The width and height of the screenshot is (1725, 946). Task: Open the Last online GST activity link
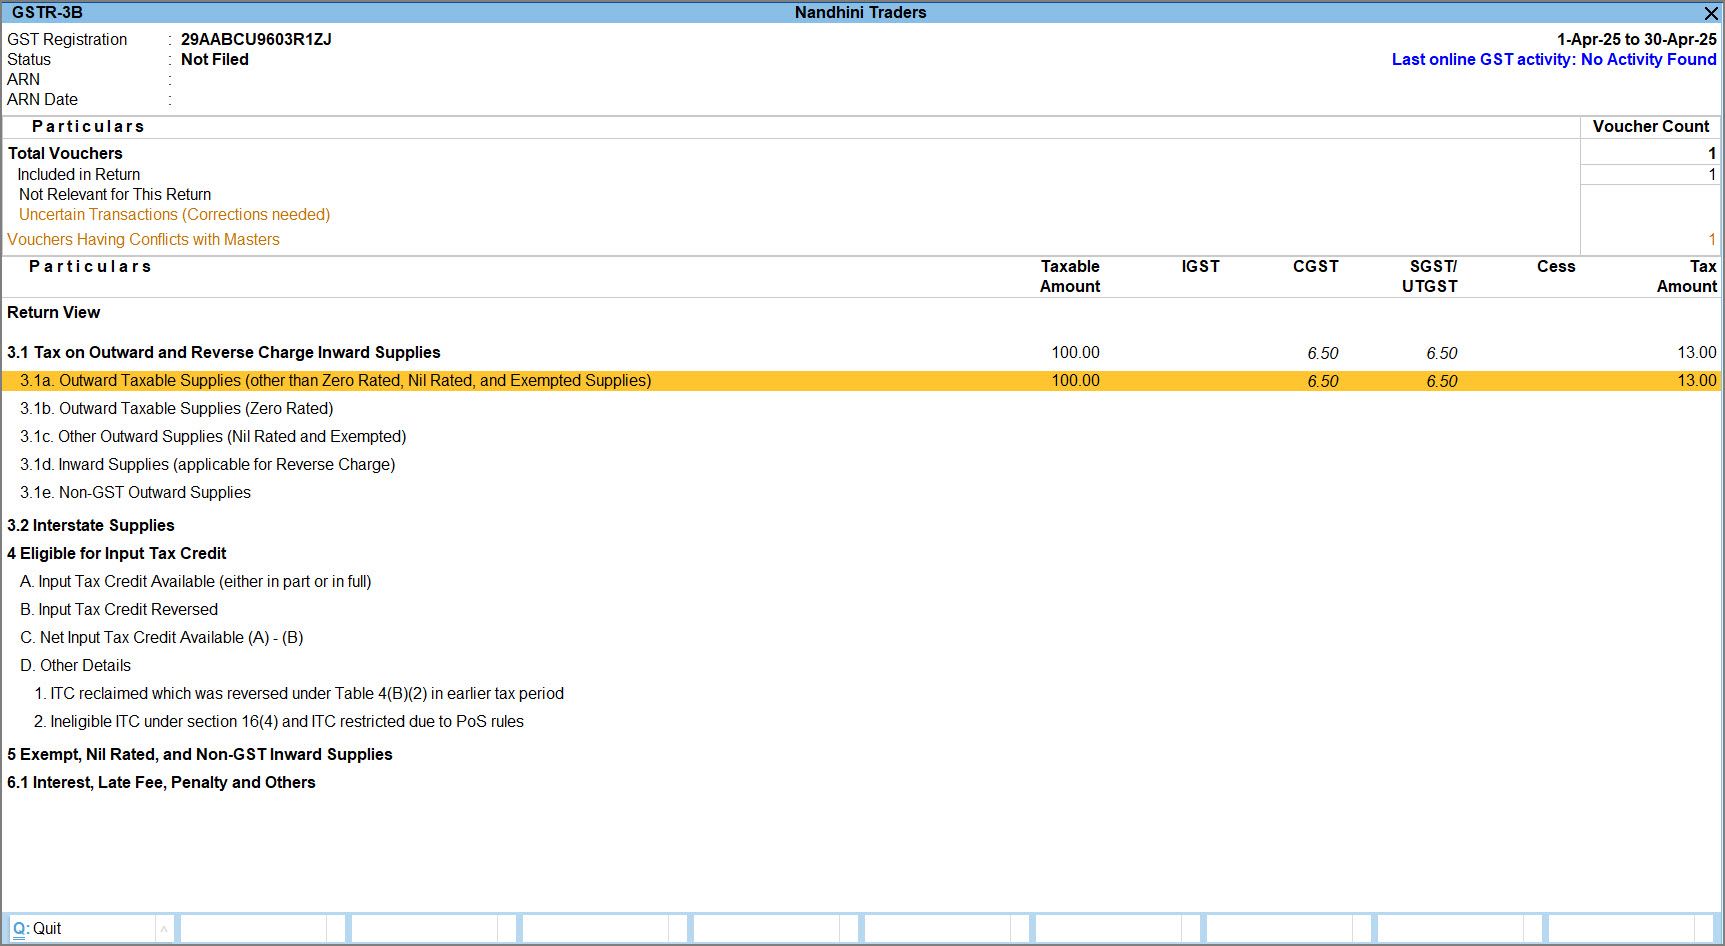pos(1553,60)
